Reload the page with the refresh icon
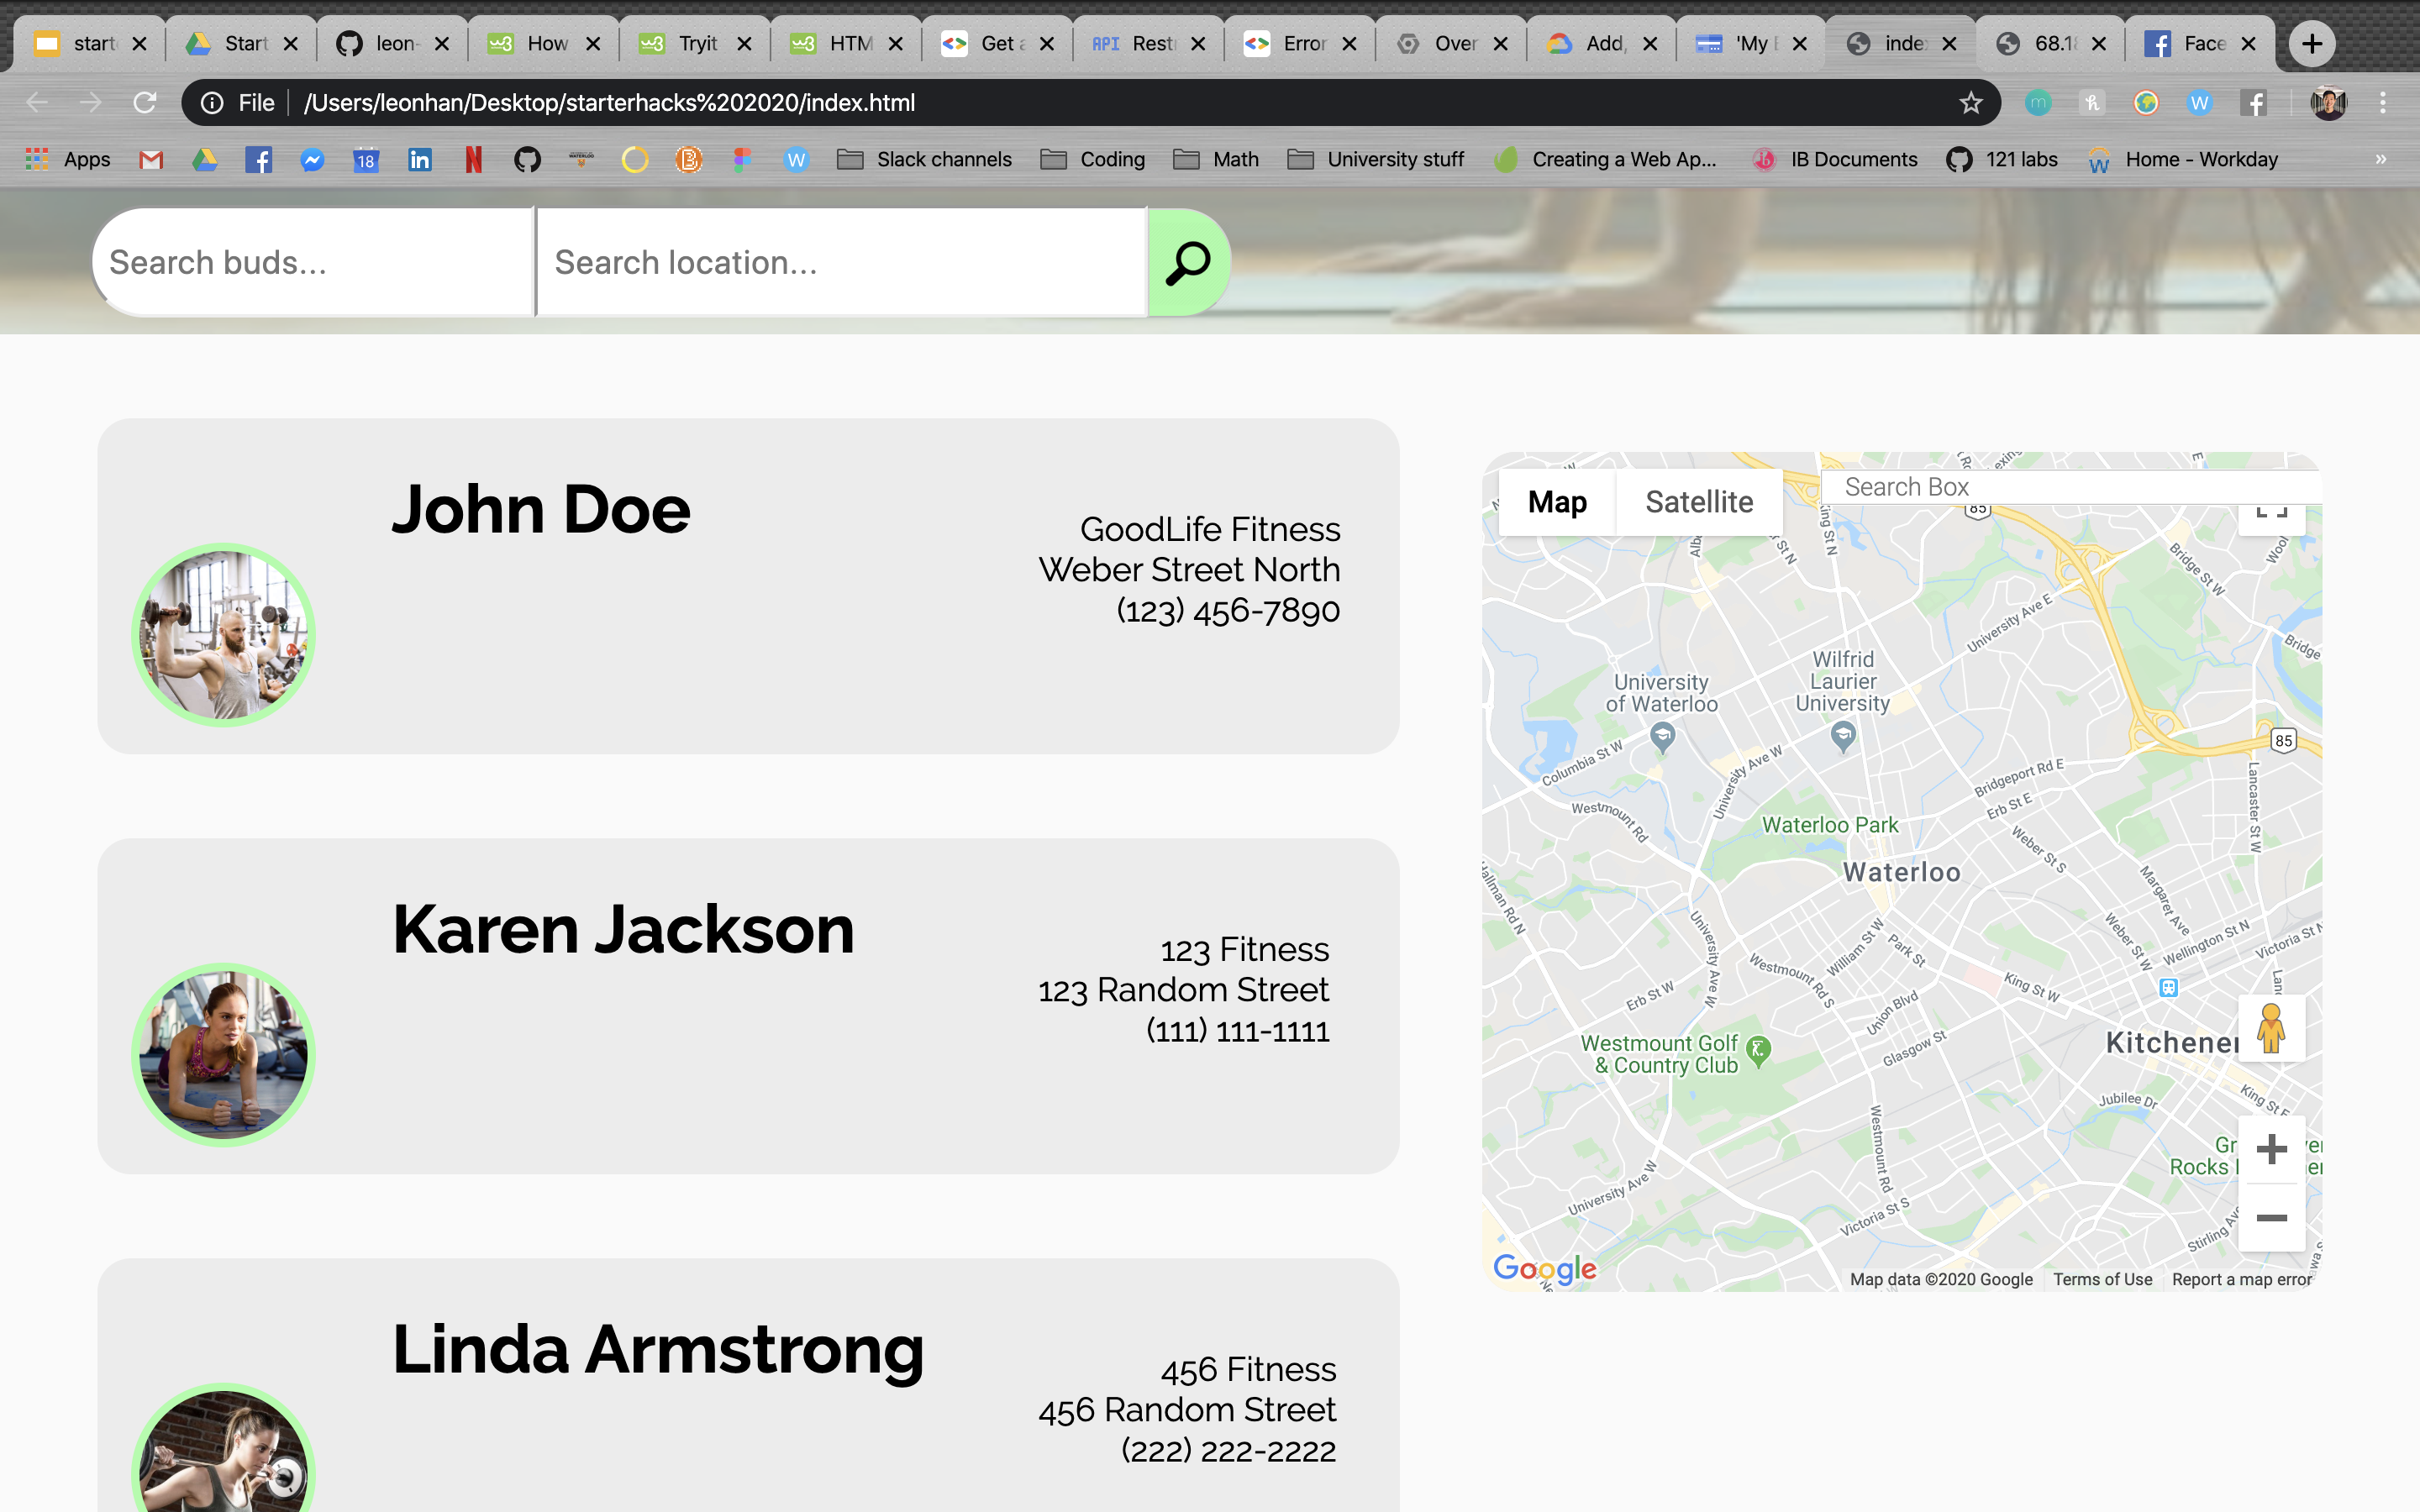 tap(146, 103)
